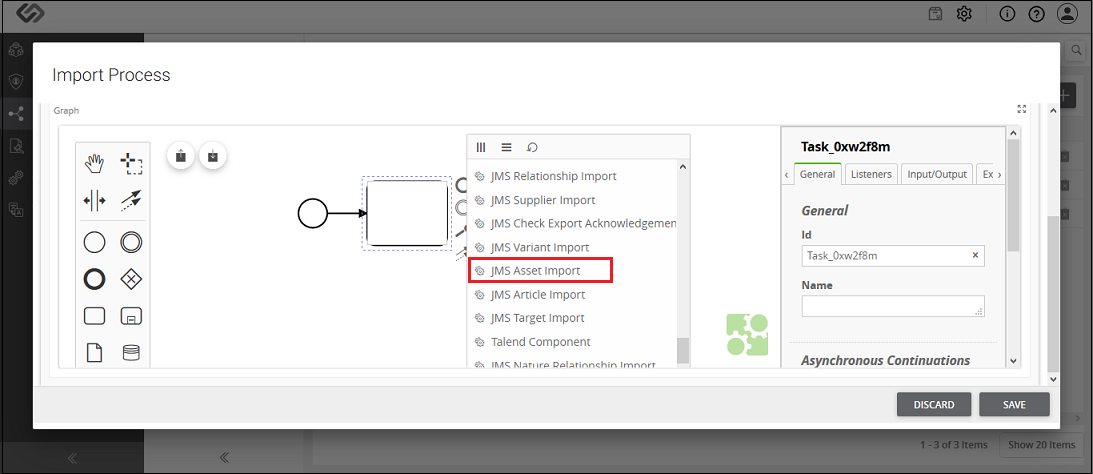Open the Listeners tab
The width and height of the screenshot is (1093, 474).
871,174
